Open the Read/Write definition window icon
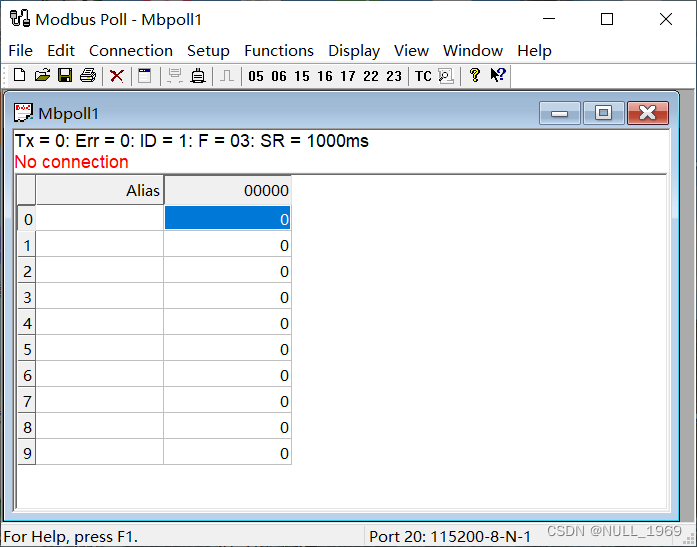Viewport: 697px width, 547px height. tap(145, 76)
